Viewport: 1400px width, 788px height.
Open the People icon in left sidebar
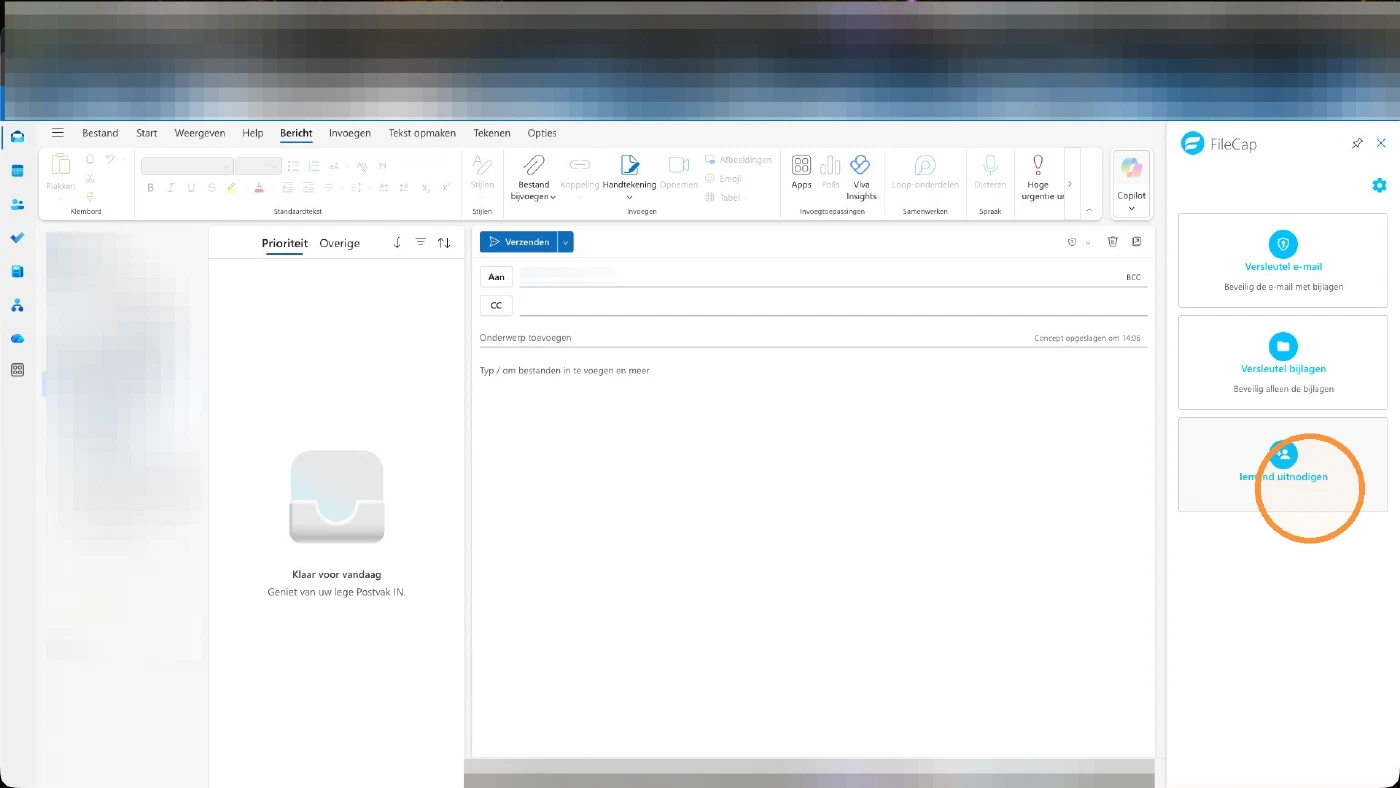[17, 204]
